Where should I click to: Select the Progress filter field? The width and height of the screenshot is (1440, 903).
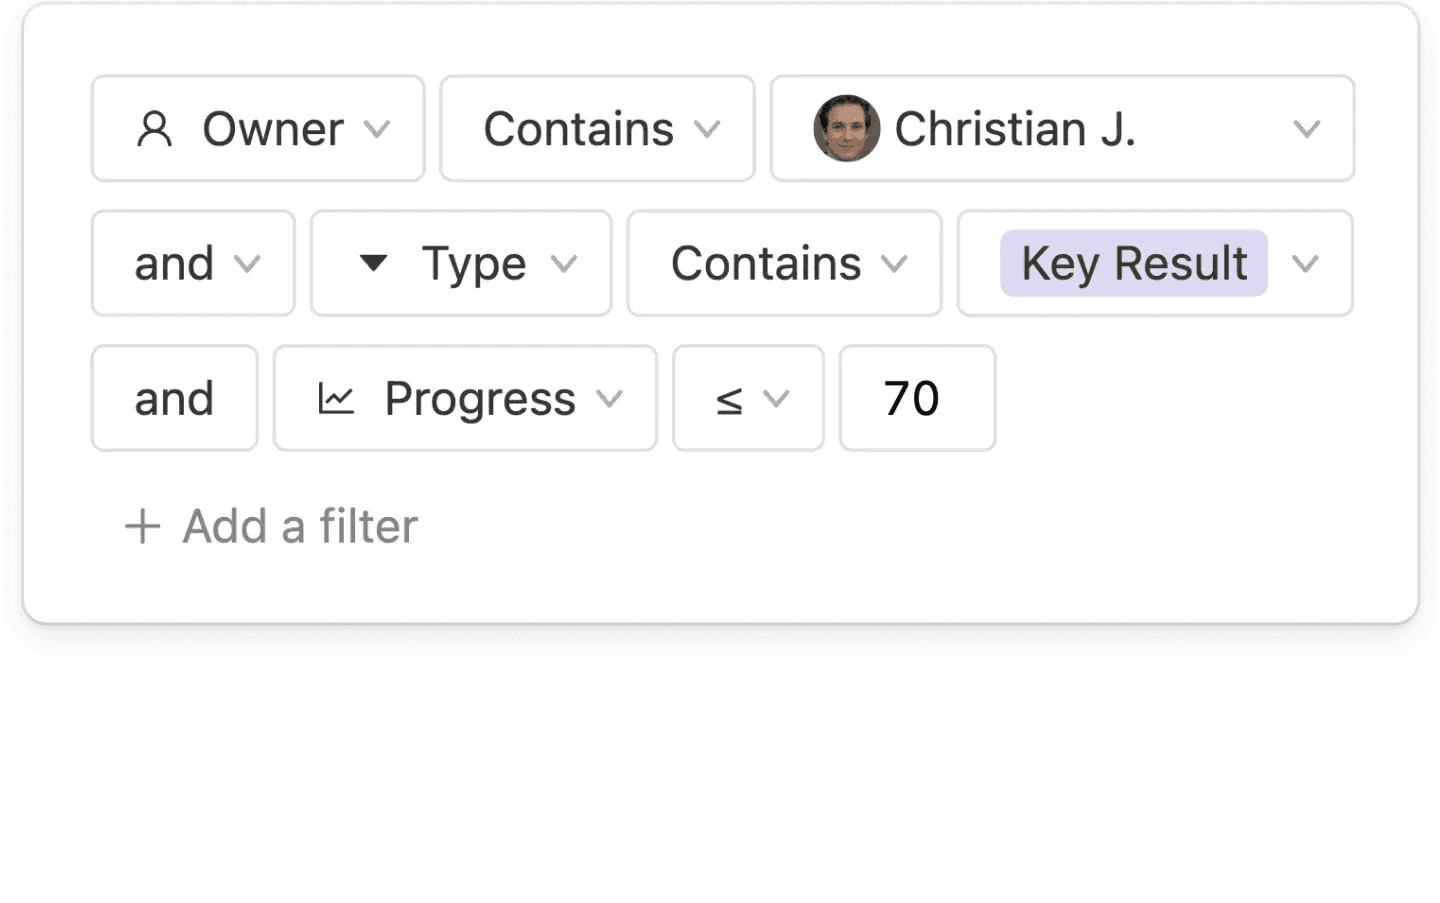click(463, 397)
